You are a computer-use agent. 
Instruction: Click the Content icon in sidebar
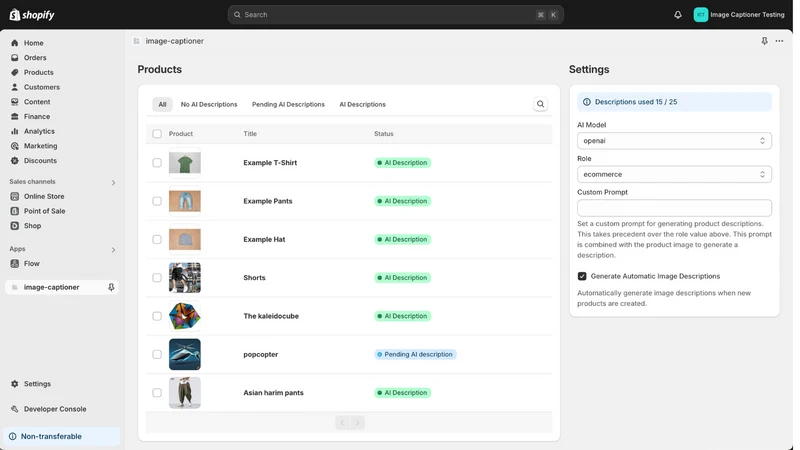click(x=15, y=102)
